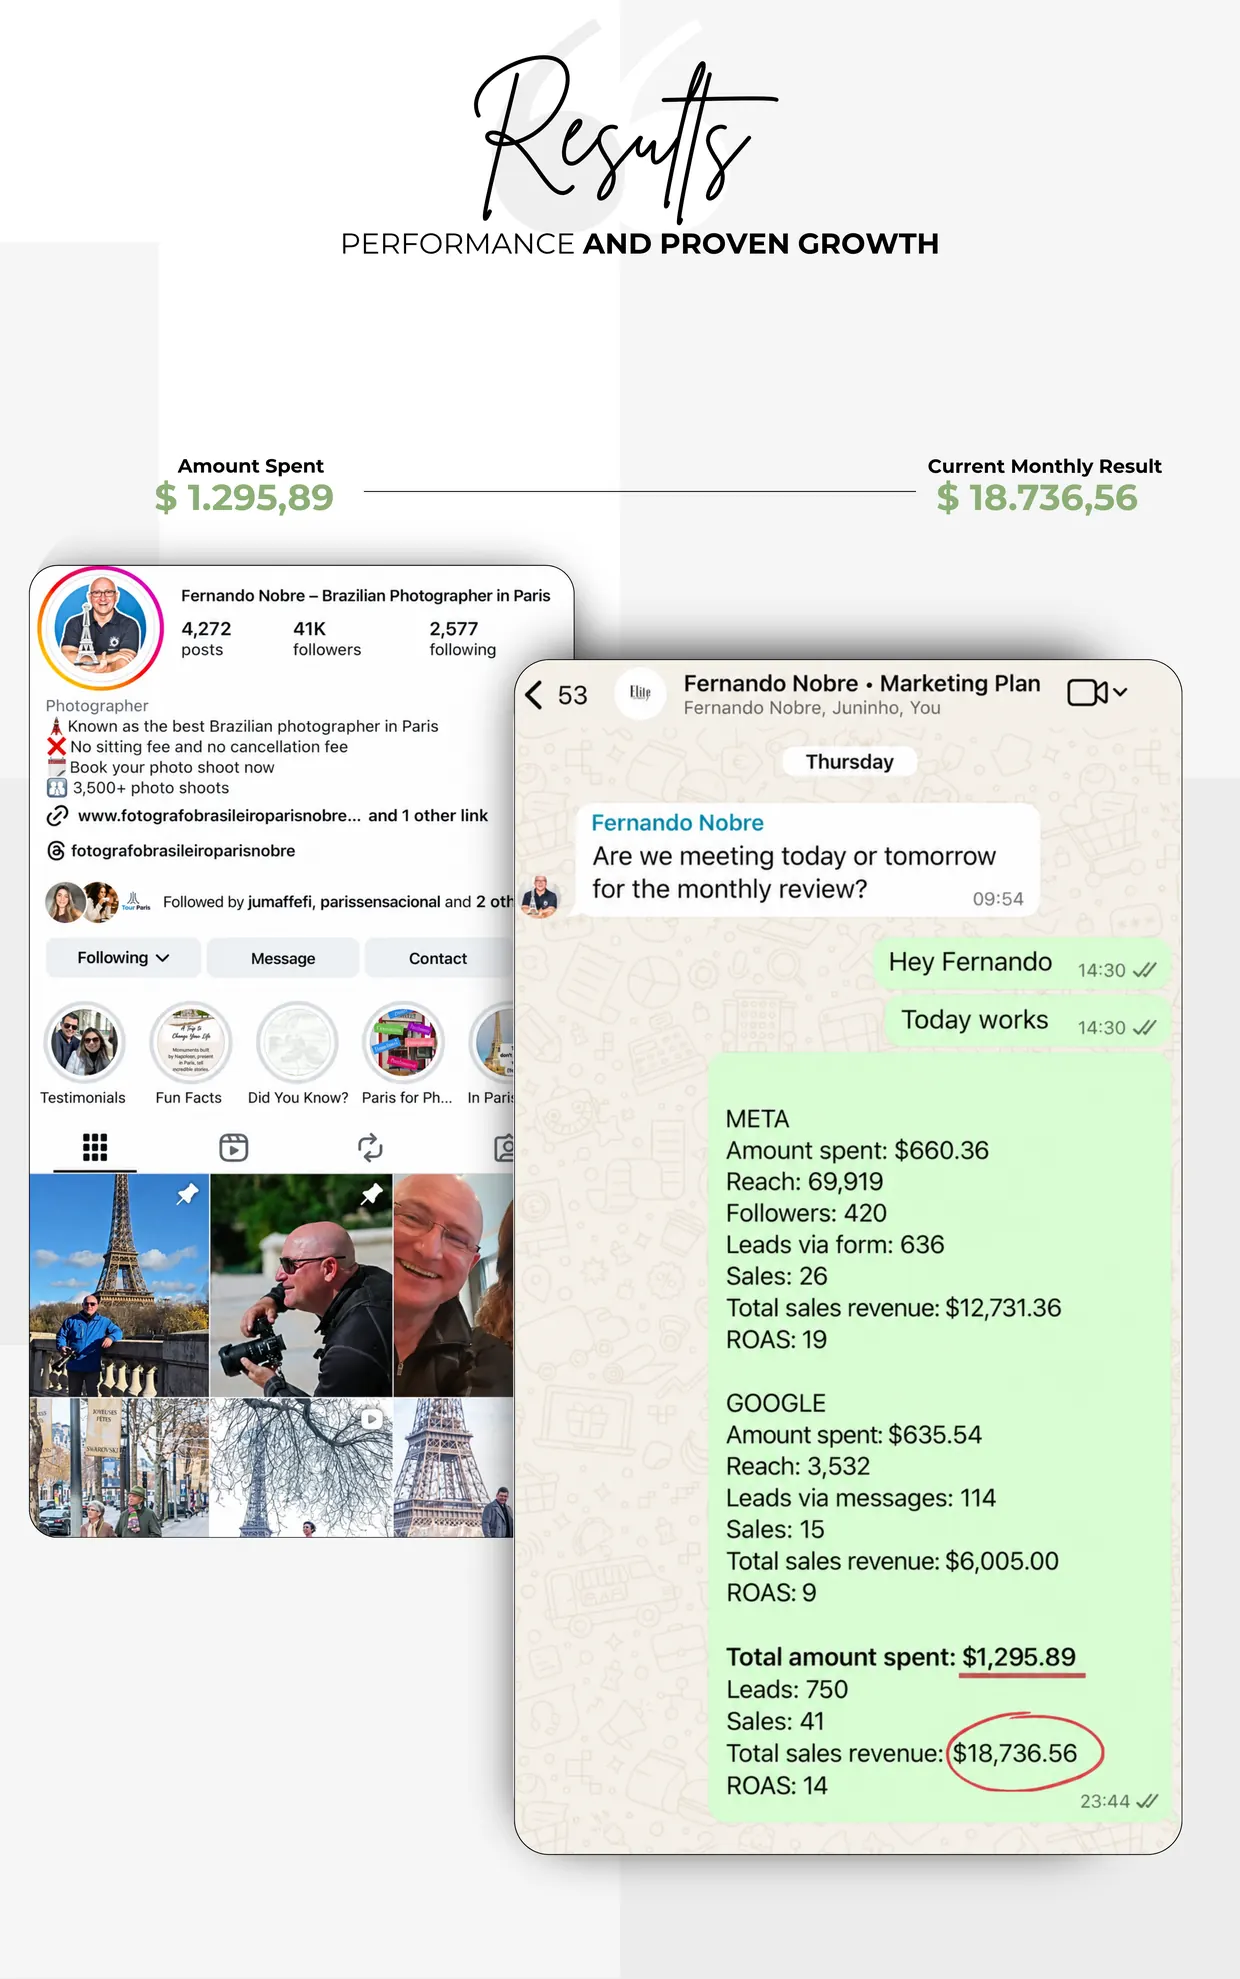Click the $18,736.56 total sales revenue
The height and width of the screenshot is (1979, 1240).
point(1015,1753)
